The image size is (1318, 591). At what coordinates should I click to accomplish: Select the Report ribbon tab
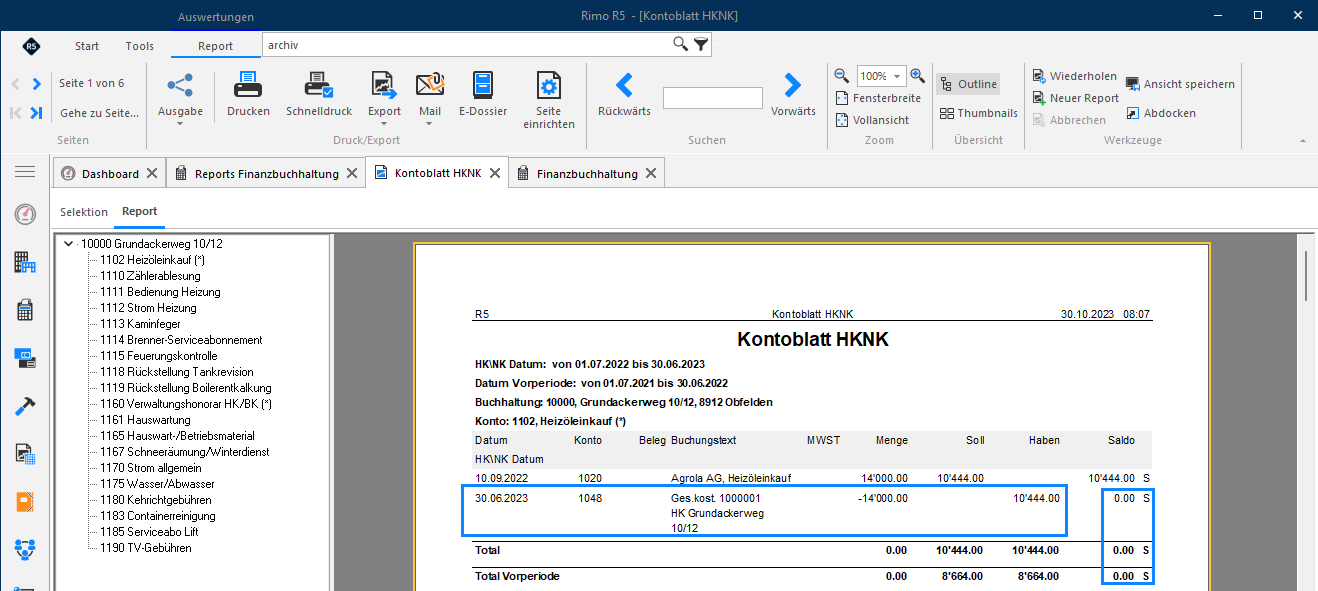pos(215,46)
